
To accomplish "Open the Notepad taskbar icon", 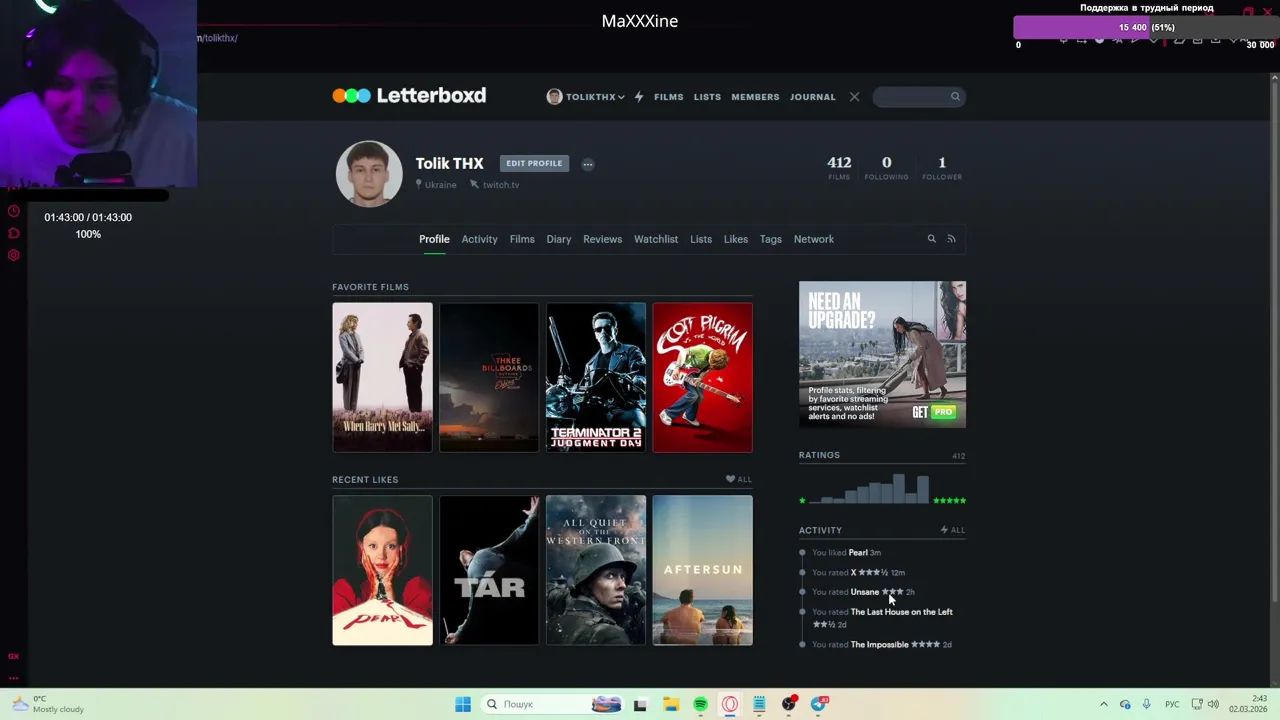I will coord(759,704).
